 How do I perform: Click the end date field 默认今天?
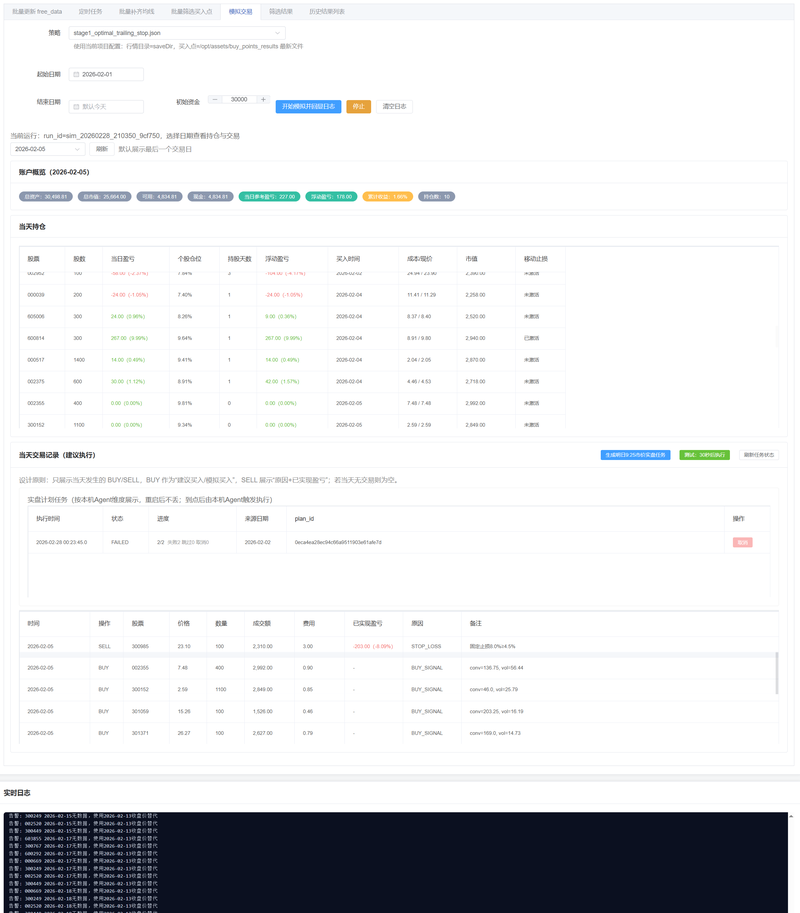click(x=106, y=107)
